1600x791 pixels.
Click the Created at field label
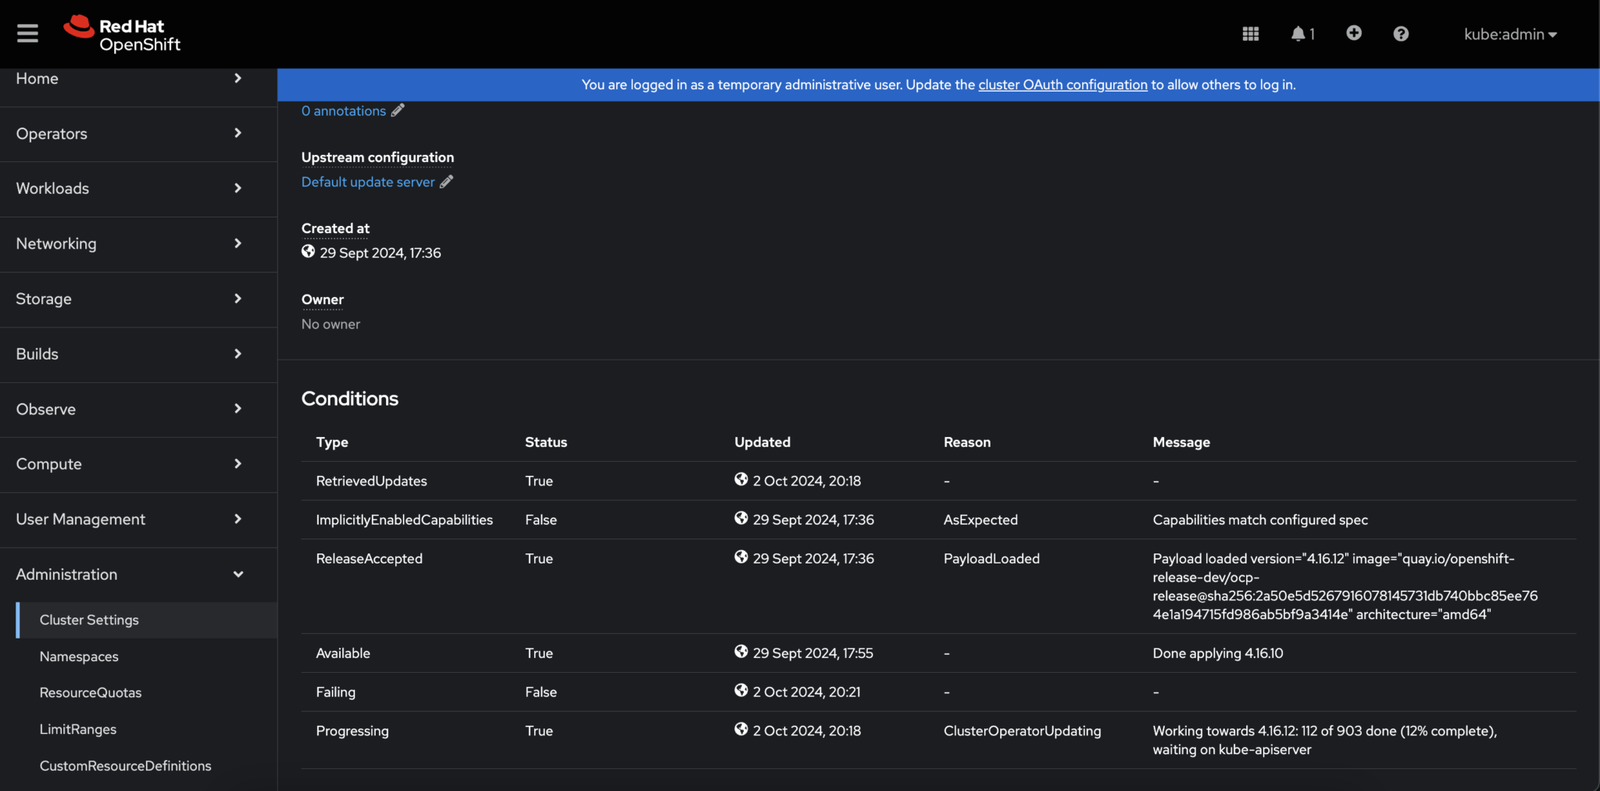point(335,228)
